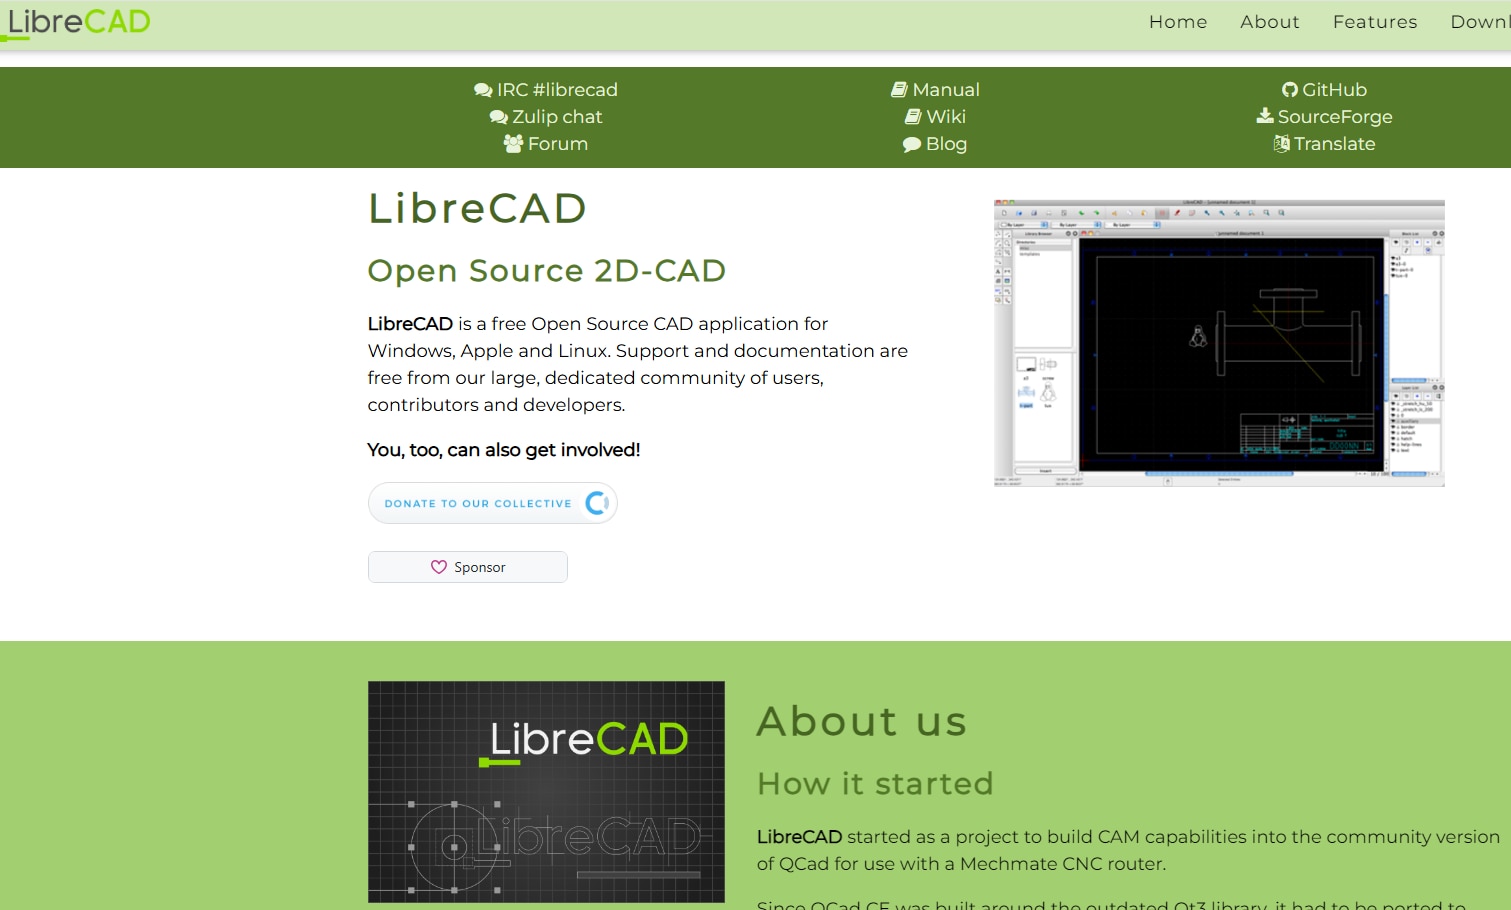Screen dimensions: 1511x910
Task: Open the Zulip chat link
Action: (557, 117)
